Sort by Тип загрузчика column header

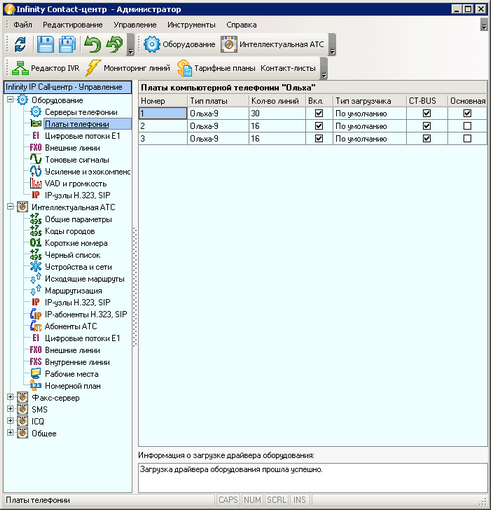[x=369, y=101]
